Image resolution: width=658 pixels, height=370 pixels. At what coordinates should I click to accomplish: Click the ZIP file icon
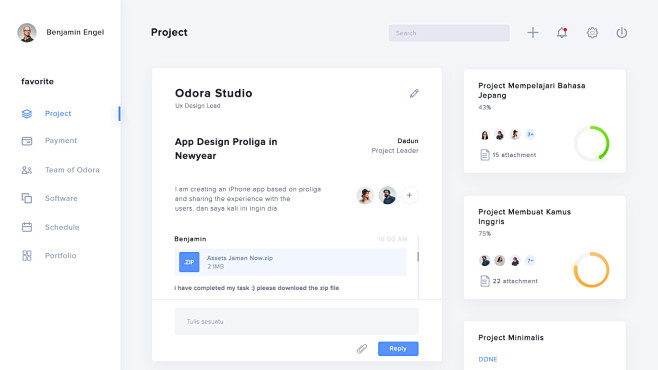click(x=189, y=262)
